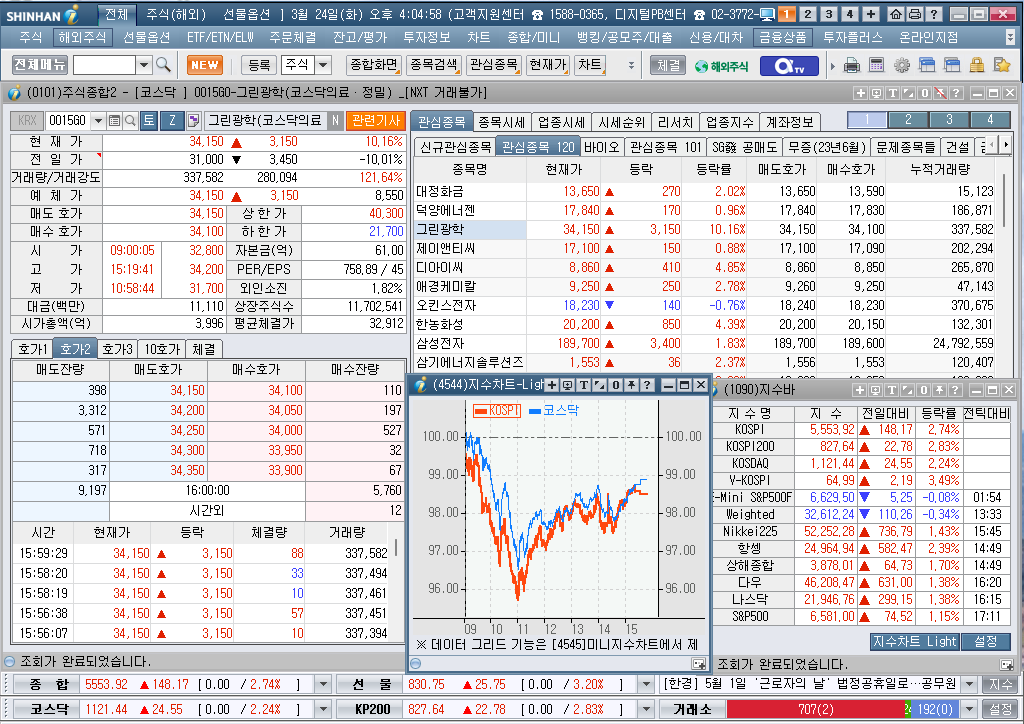Viewport: 1024px width, 724px height.
Task: Switch to virtual screen 2 in title bar
Action: click(x=808, y=14)
